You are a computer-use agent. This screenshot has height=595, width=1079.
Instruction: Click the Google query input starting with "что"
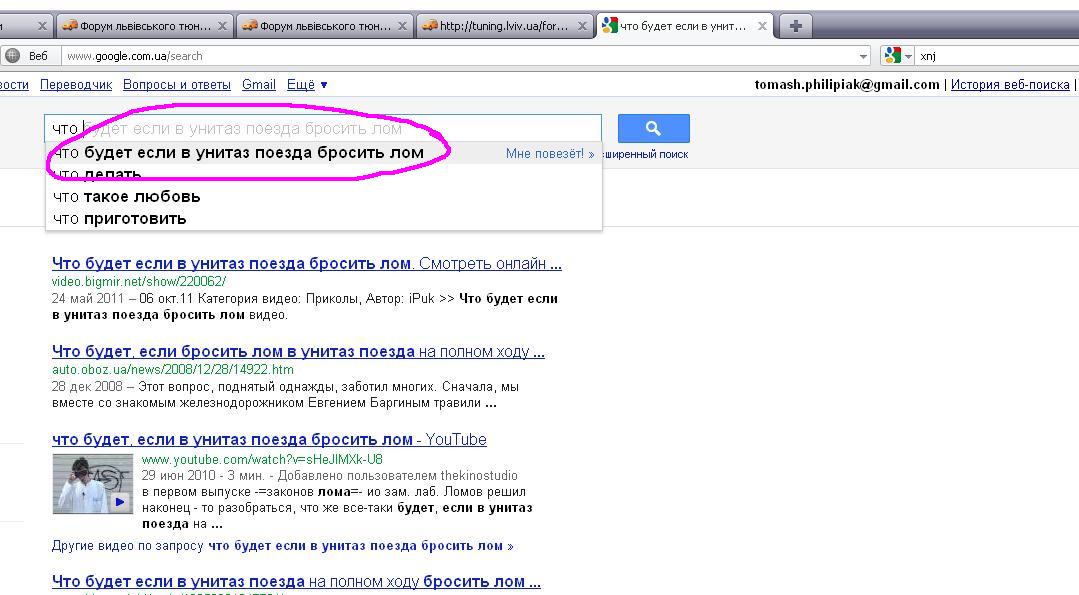point(323,129)
